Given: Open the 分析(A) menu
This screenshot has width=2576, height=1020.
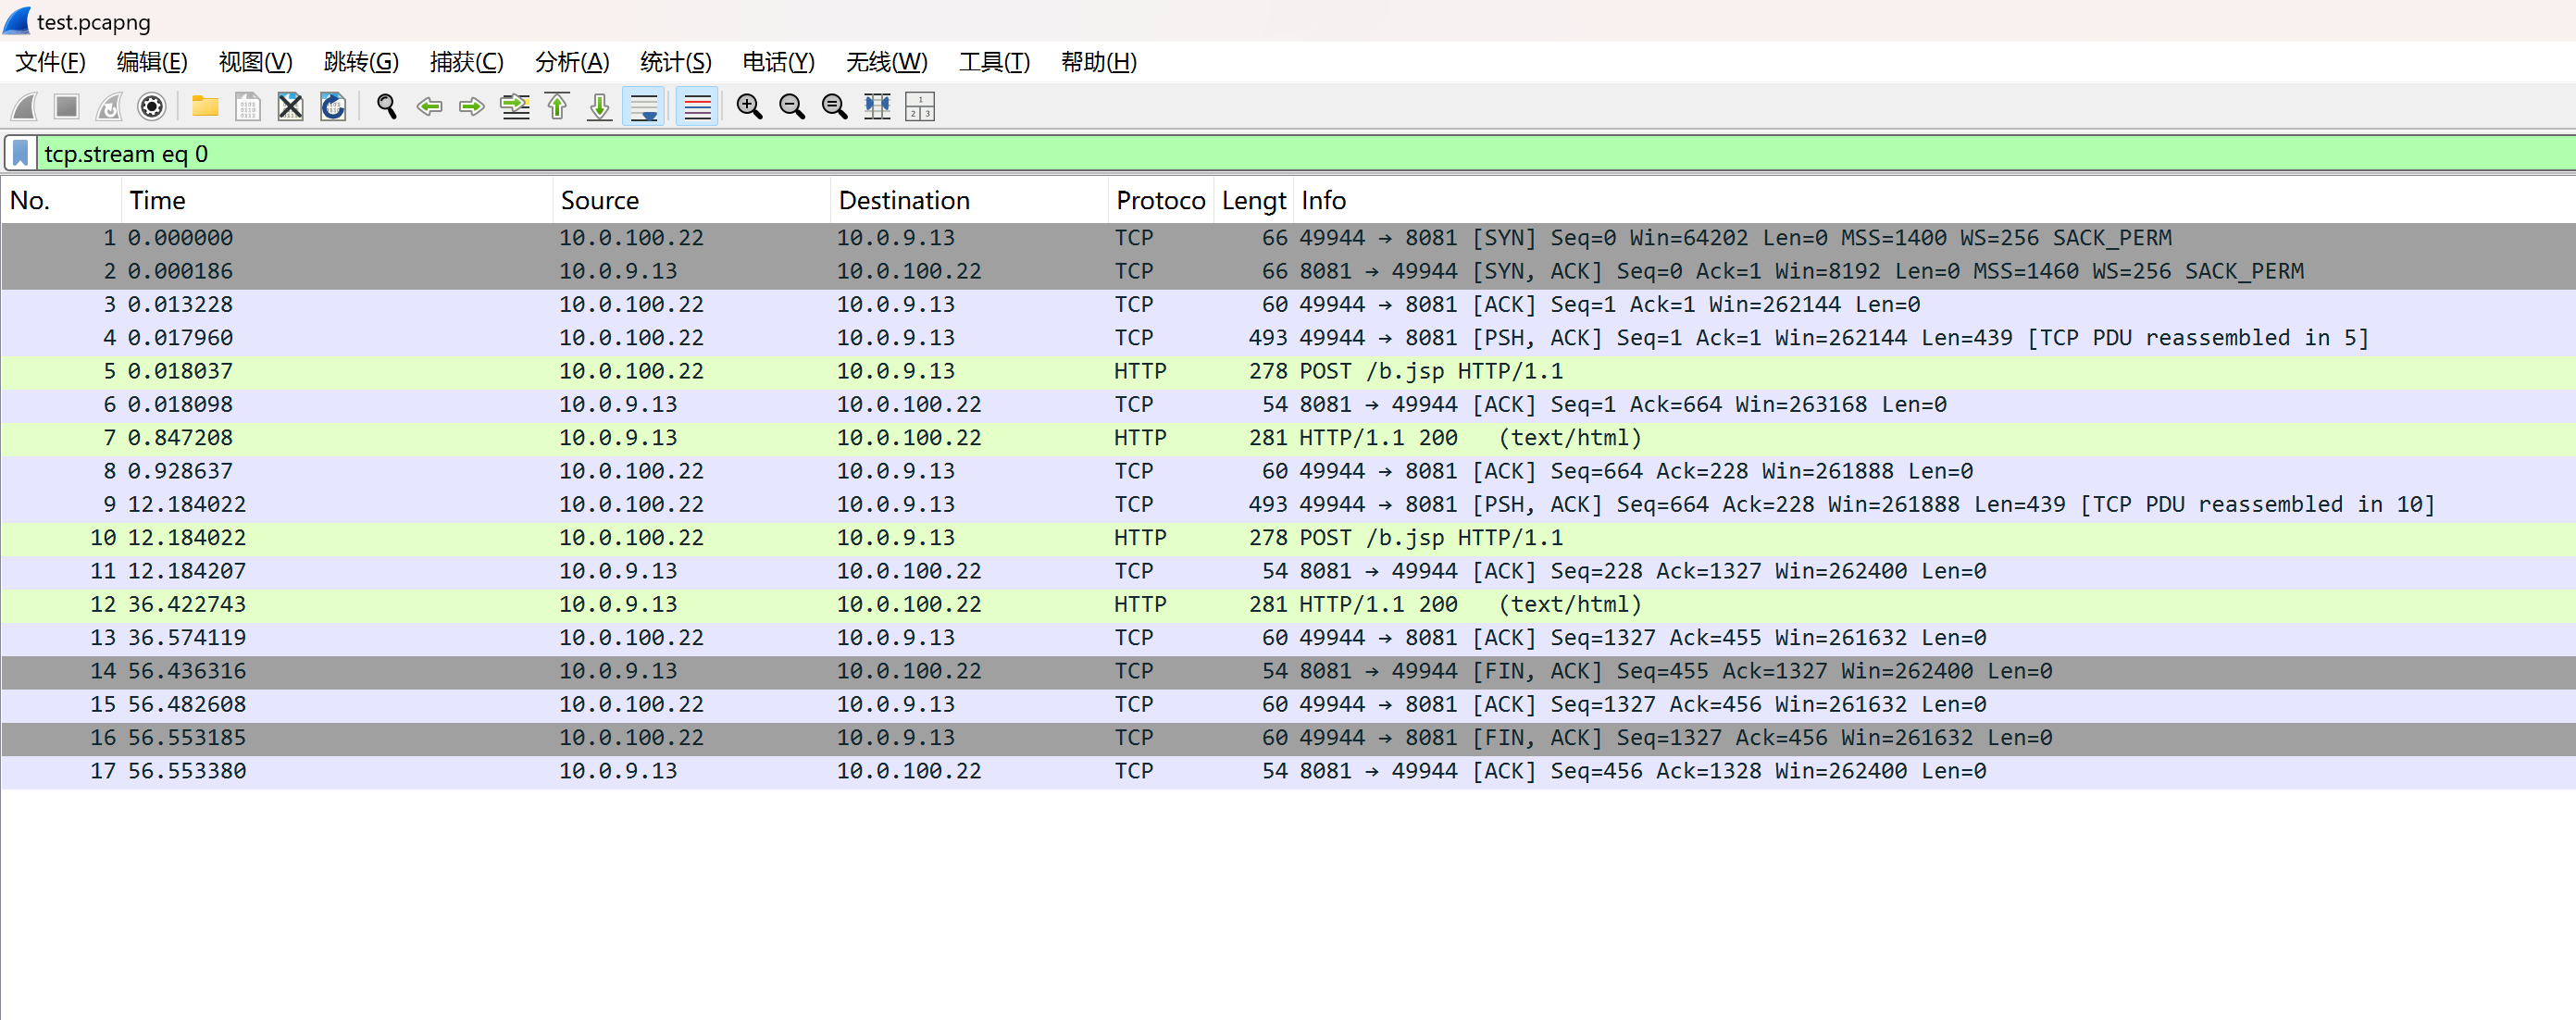Looking at the screenshot, I should pos(571,62).
